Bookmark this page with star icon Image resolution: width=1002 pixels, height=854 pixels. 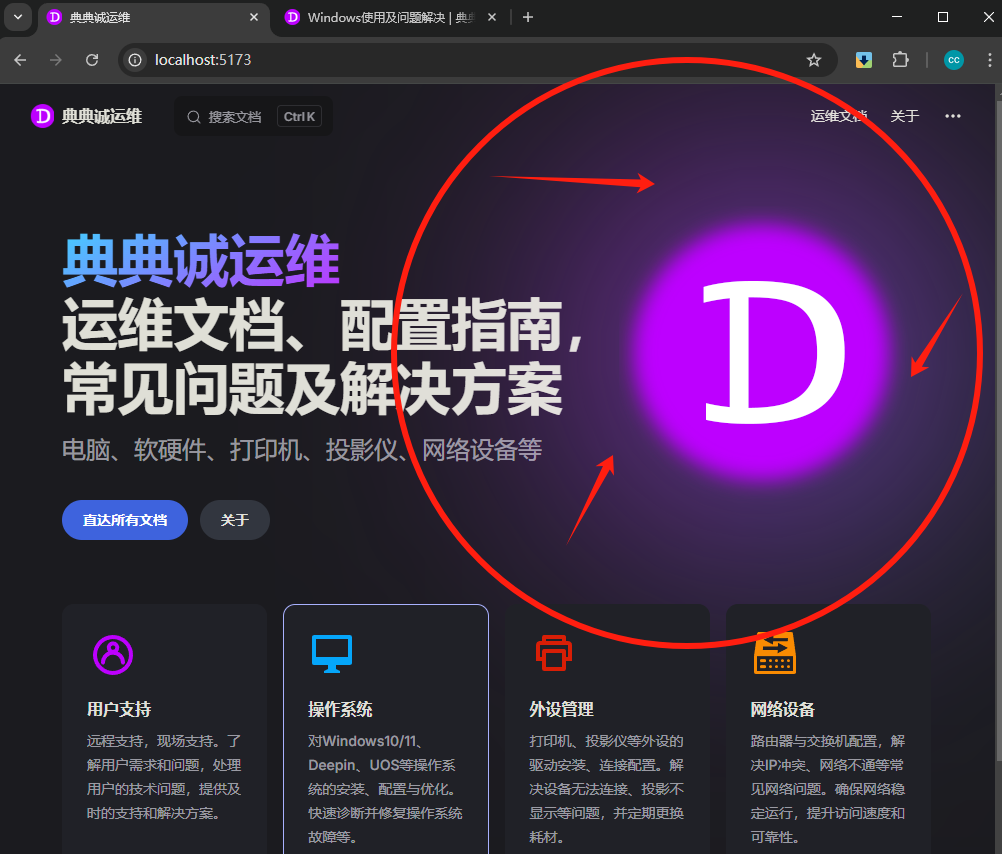click(813, 60)
